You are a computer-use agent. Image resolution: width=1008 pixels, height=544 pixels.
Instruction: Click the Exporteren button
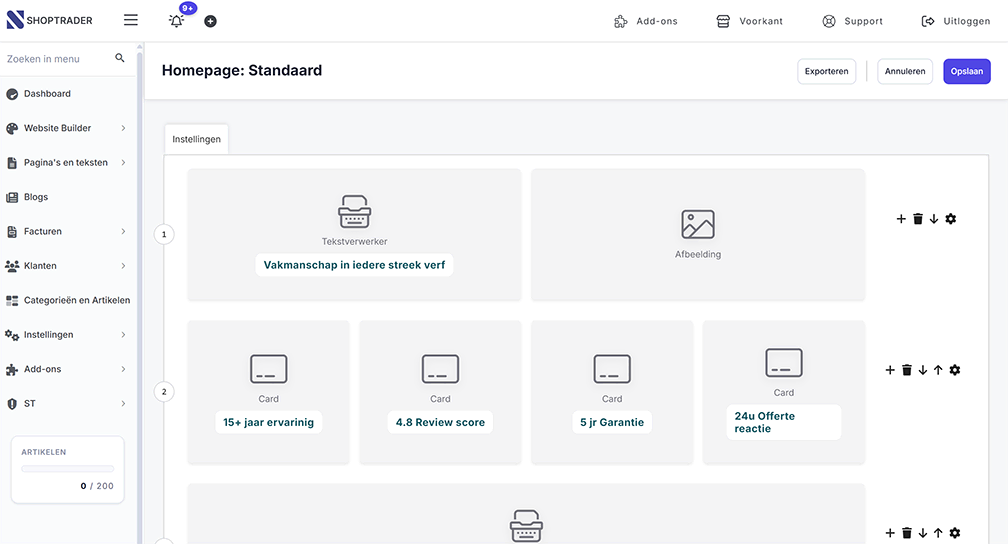(x=826, y=71)
